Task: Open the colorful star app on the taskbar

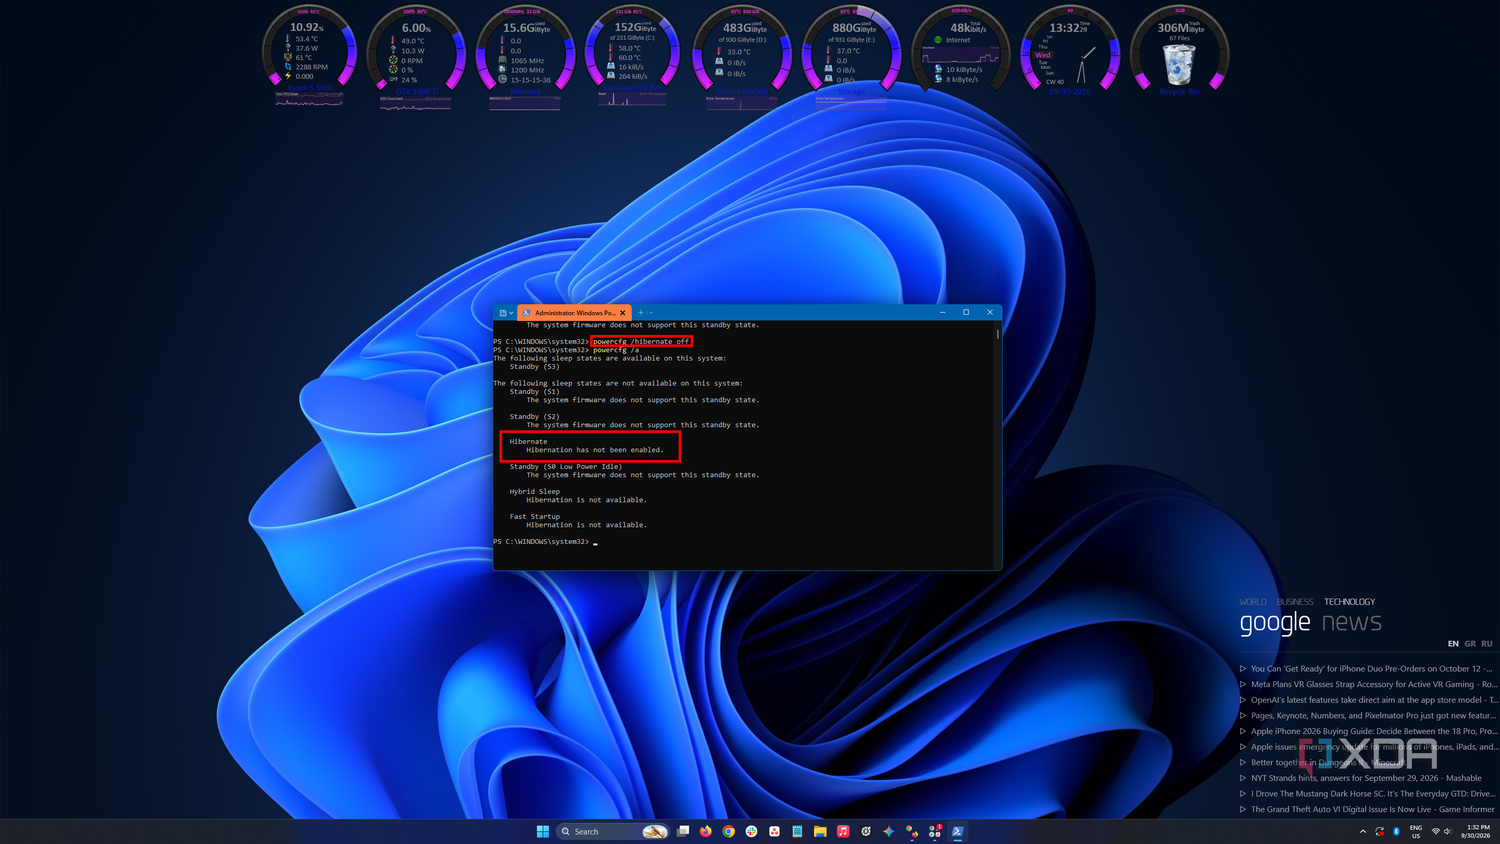Action: tap(889, 831)
